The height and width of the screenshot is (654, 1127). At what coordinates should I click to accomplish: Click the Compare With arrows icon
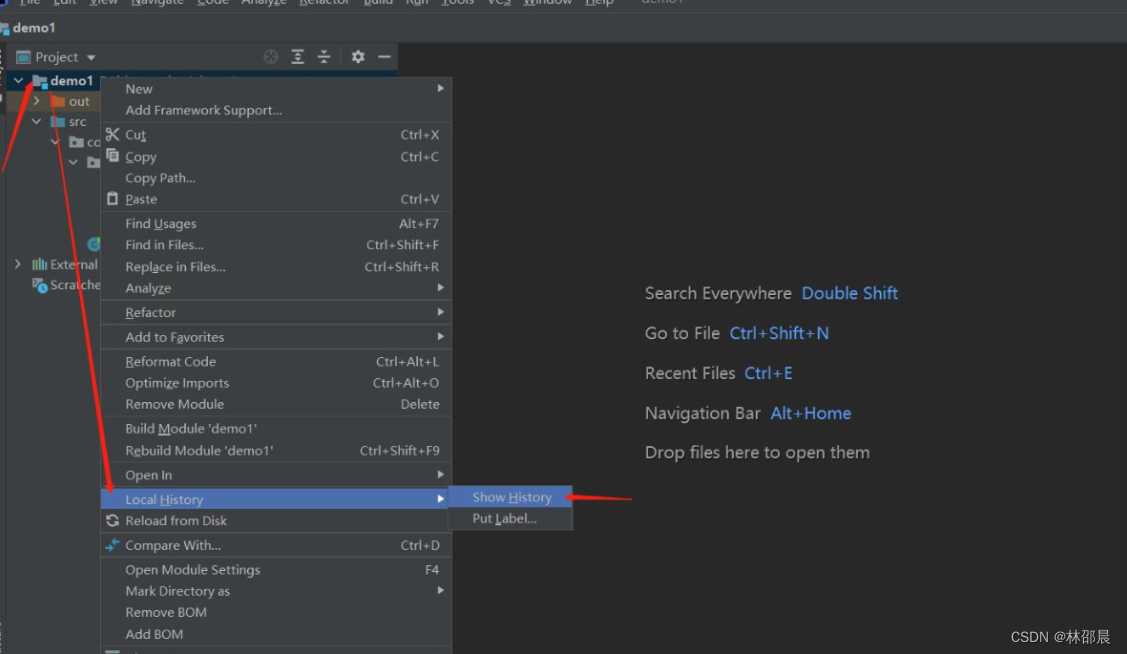click(112, 545)
